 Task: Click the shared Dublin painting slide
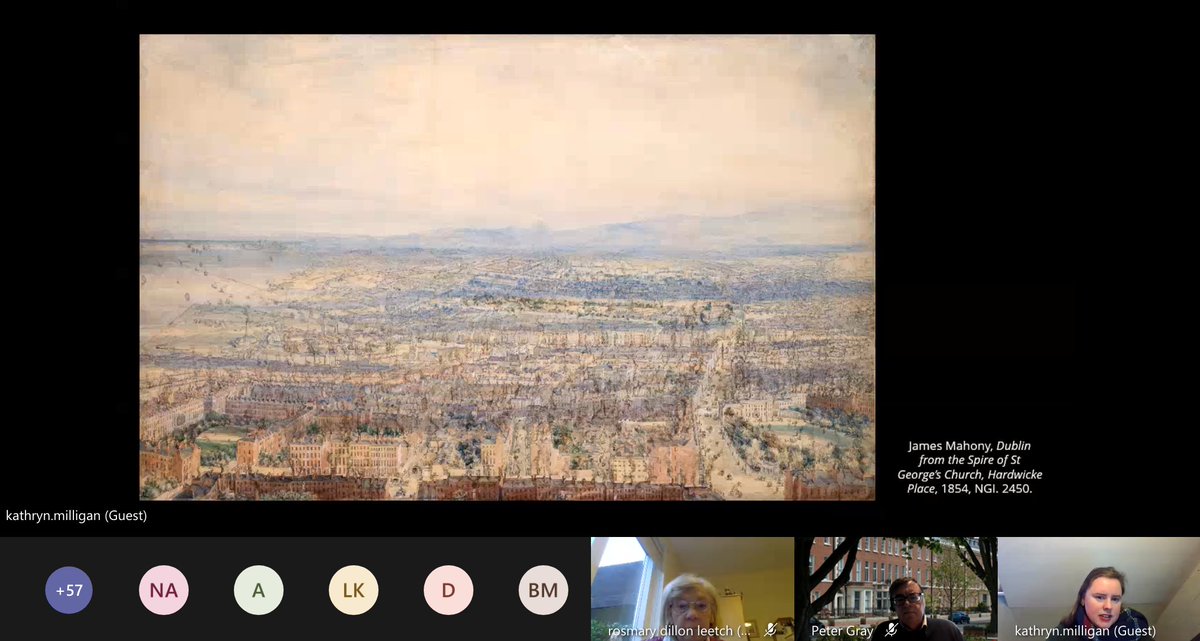click(x=507, y=270)
